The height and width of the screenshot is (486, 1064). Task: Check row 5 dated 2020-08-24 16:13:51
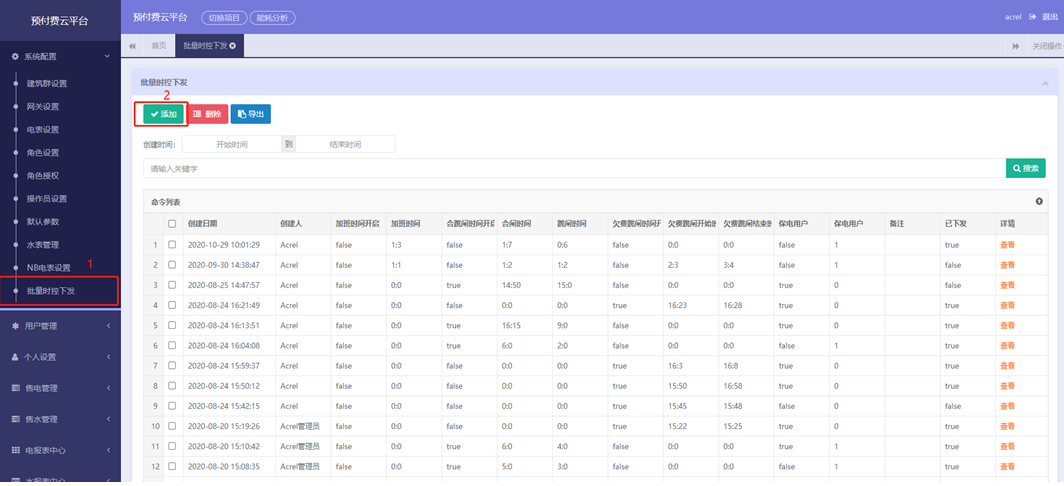click(x=172, y=325)
